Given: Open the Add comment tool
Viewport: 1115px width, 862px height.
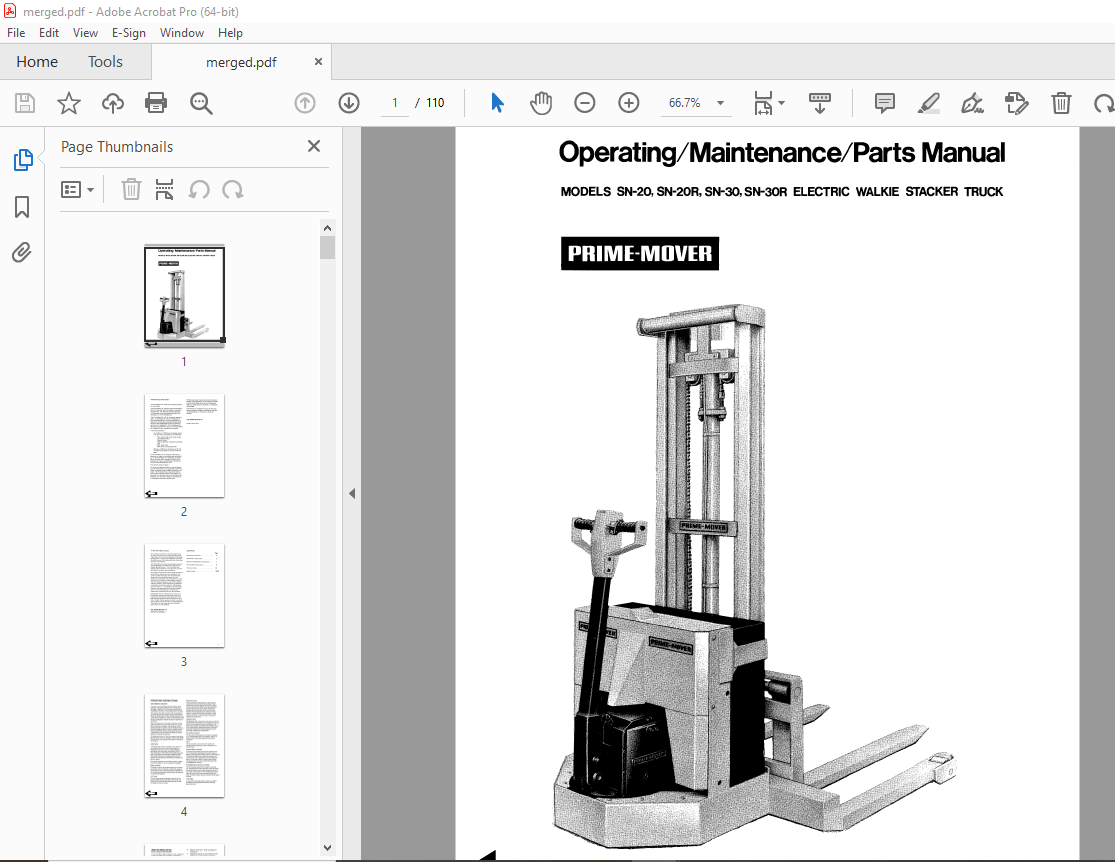Looking at the screenshot, I should tap(884, 103).
